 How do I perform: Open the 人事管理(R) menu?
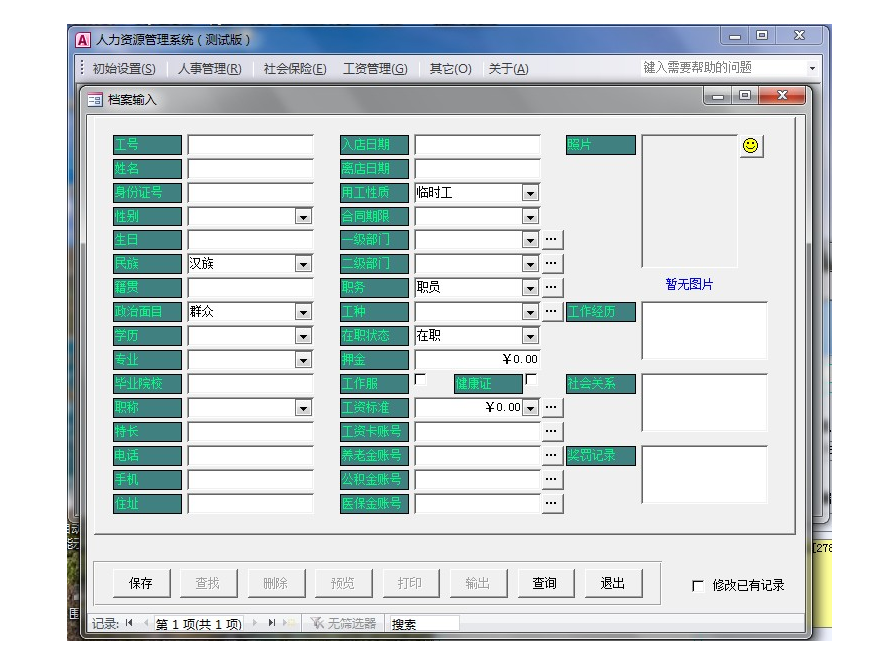tap(209, 69)
